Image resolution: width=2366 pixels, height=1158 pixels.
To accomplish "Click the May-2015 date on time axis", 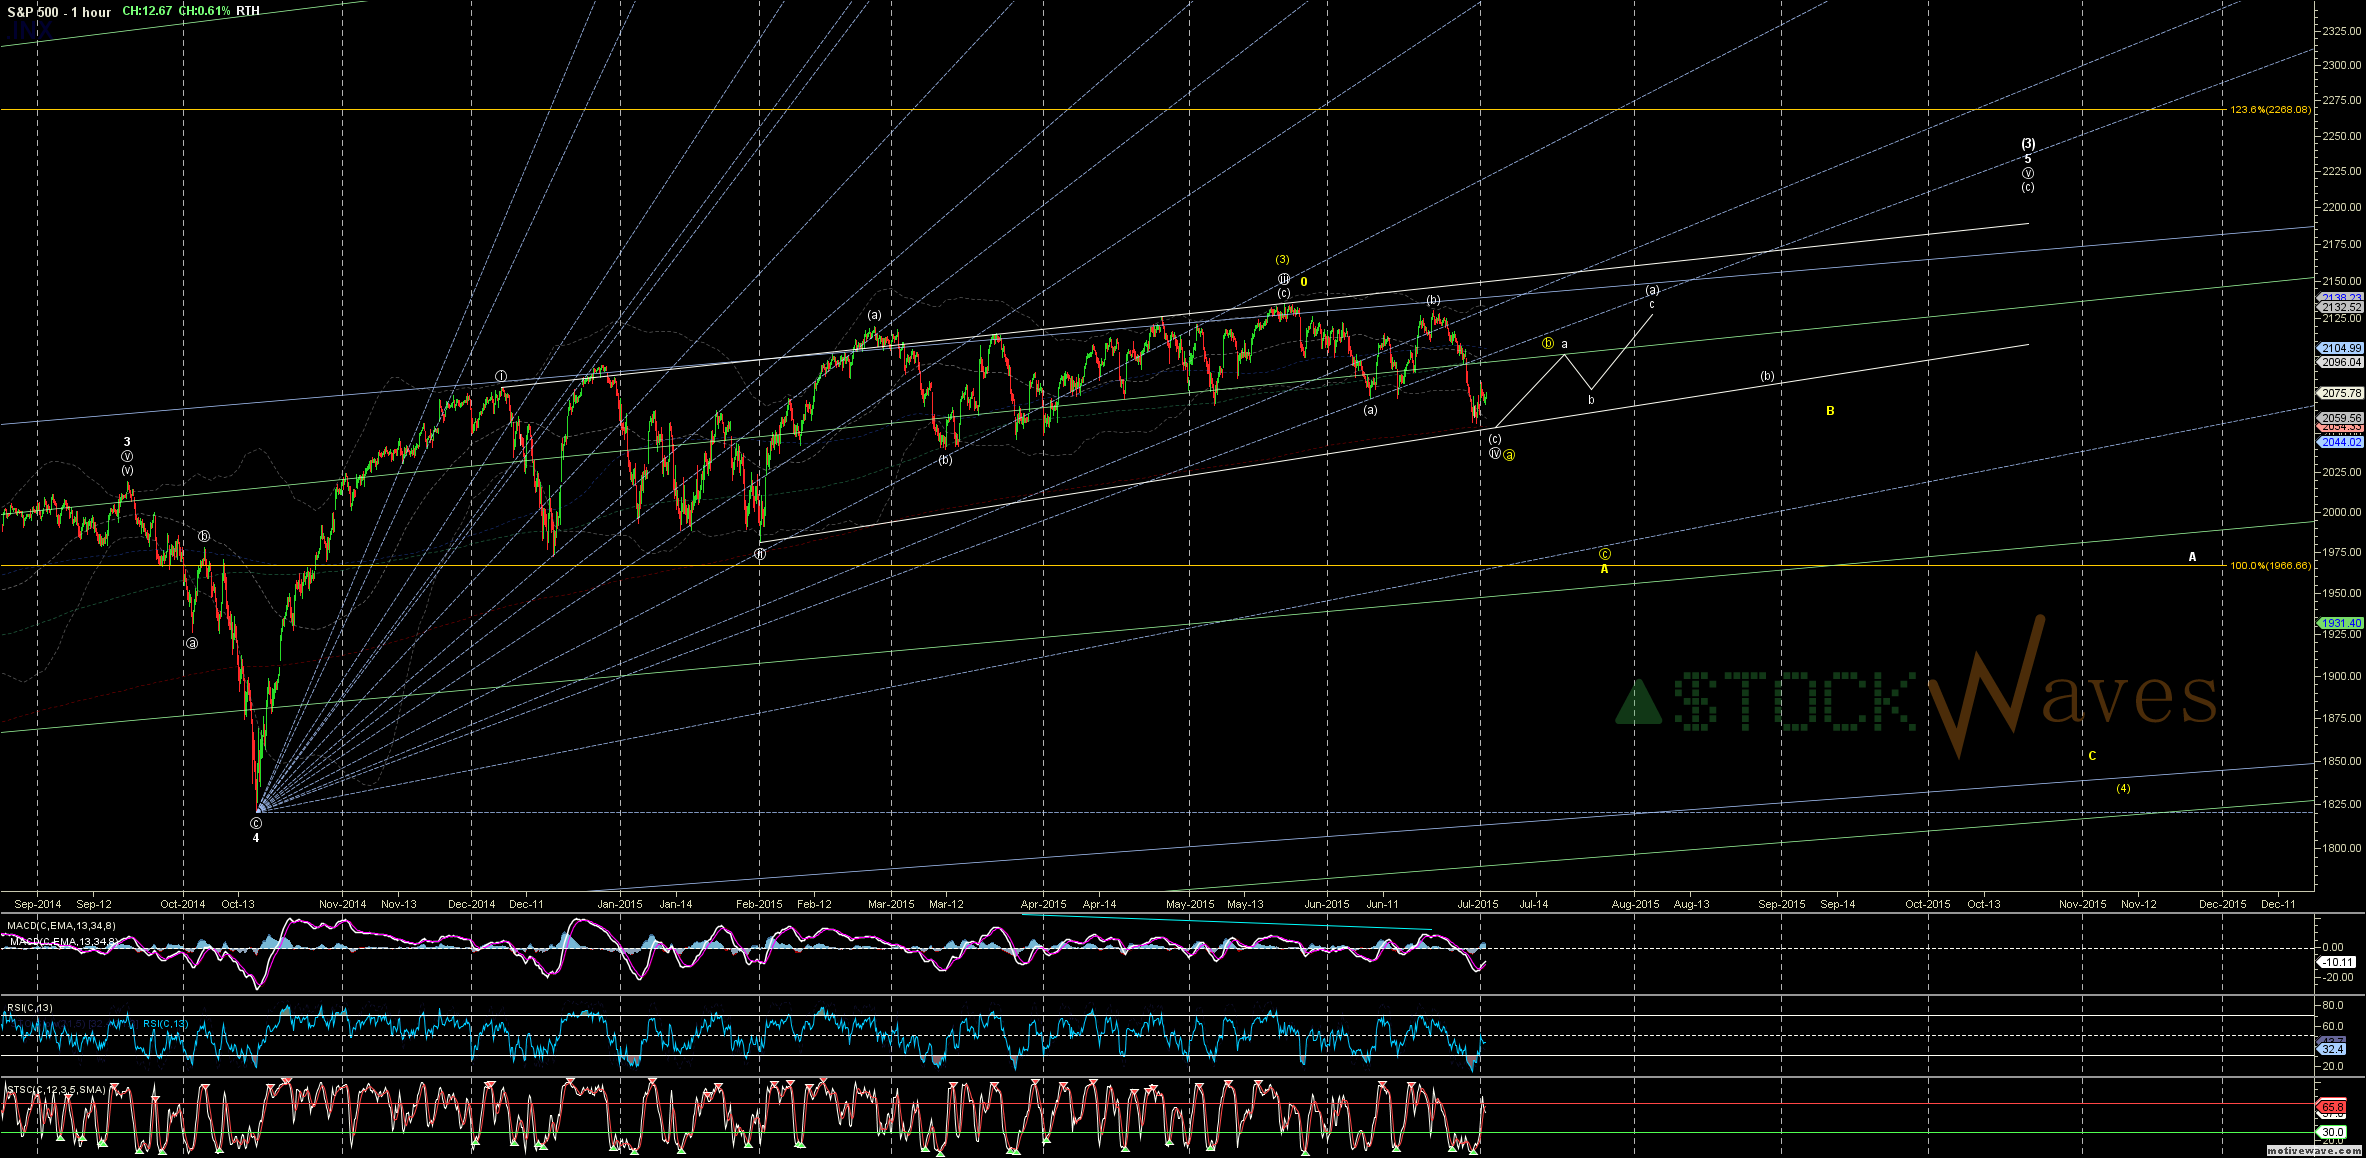I will pyautogui.click(x=1190, y=904).
